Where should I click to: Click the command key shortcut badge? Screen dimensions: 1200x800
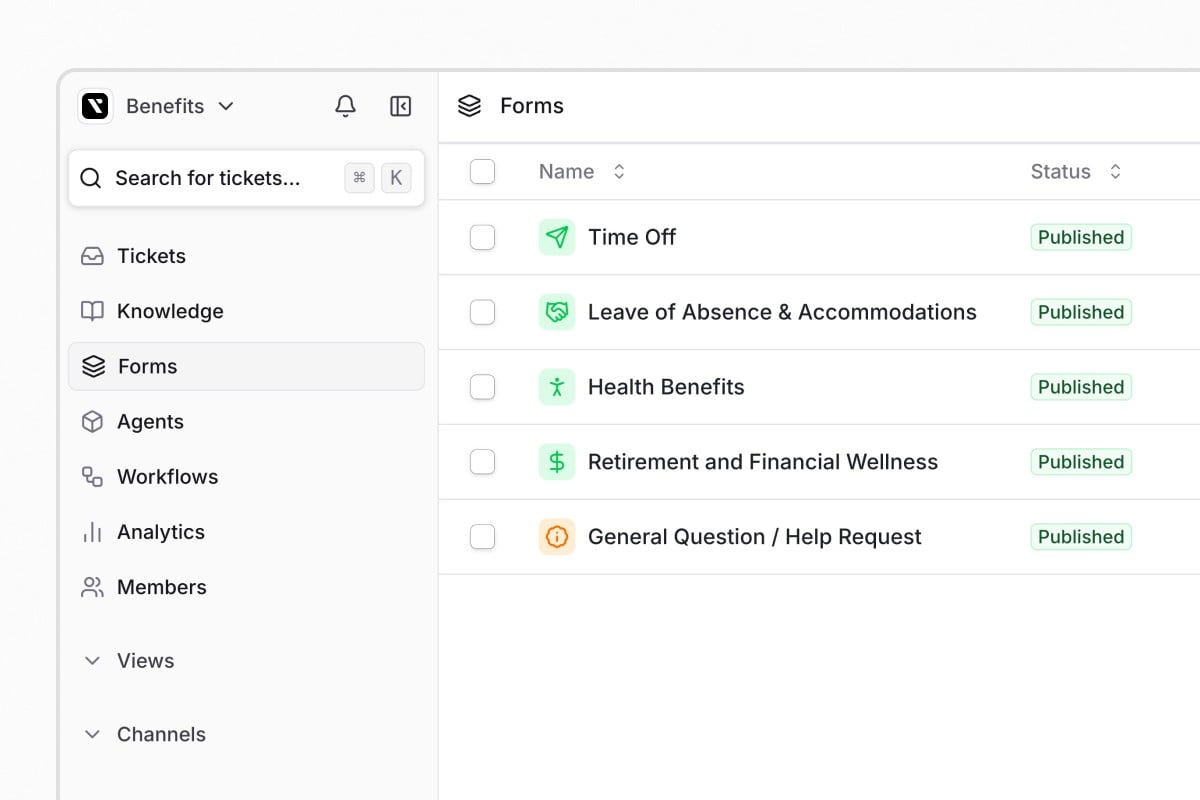click(x=359, y=178)
